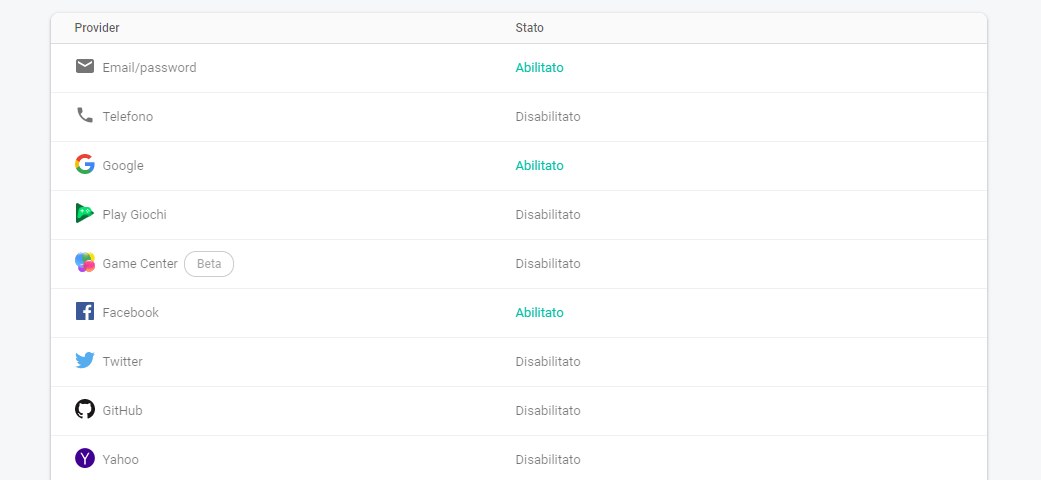Open the Play Giochi provider label
Screen dimensions: 1041x480
point(134,215)
